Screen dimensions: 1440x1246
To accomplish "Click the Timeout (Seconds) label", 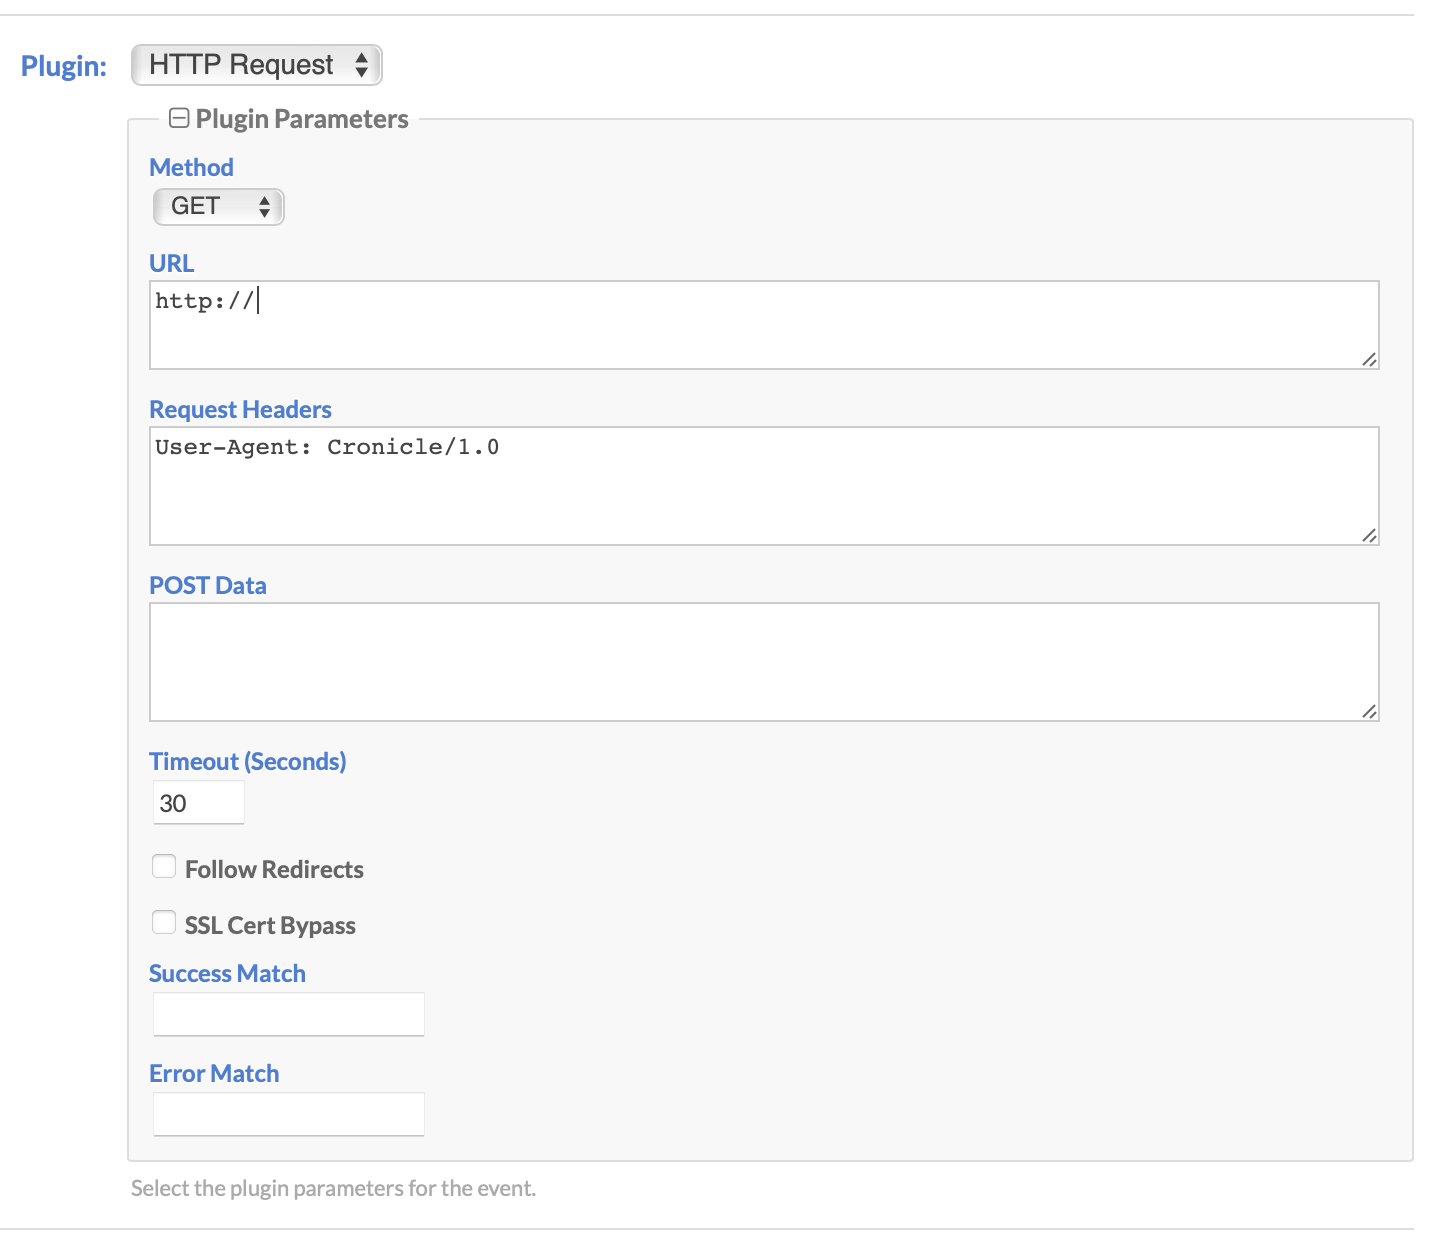I will point(247,761).
